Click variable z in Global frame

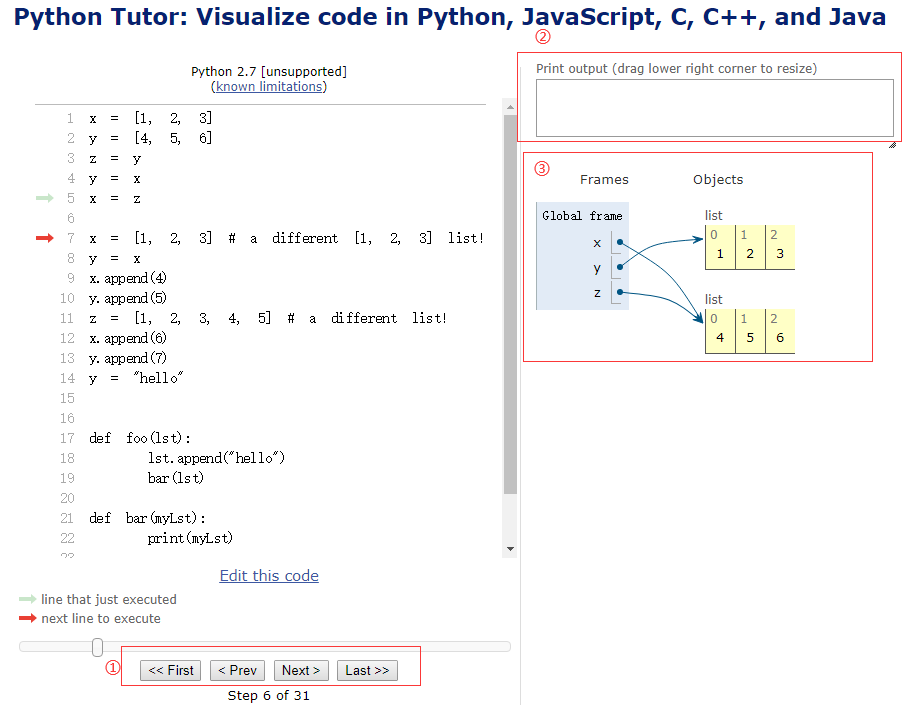click(597, 293)
